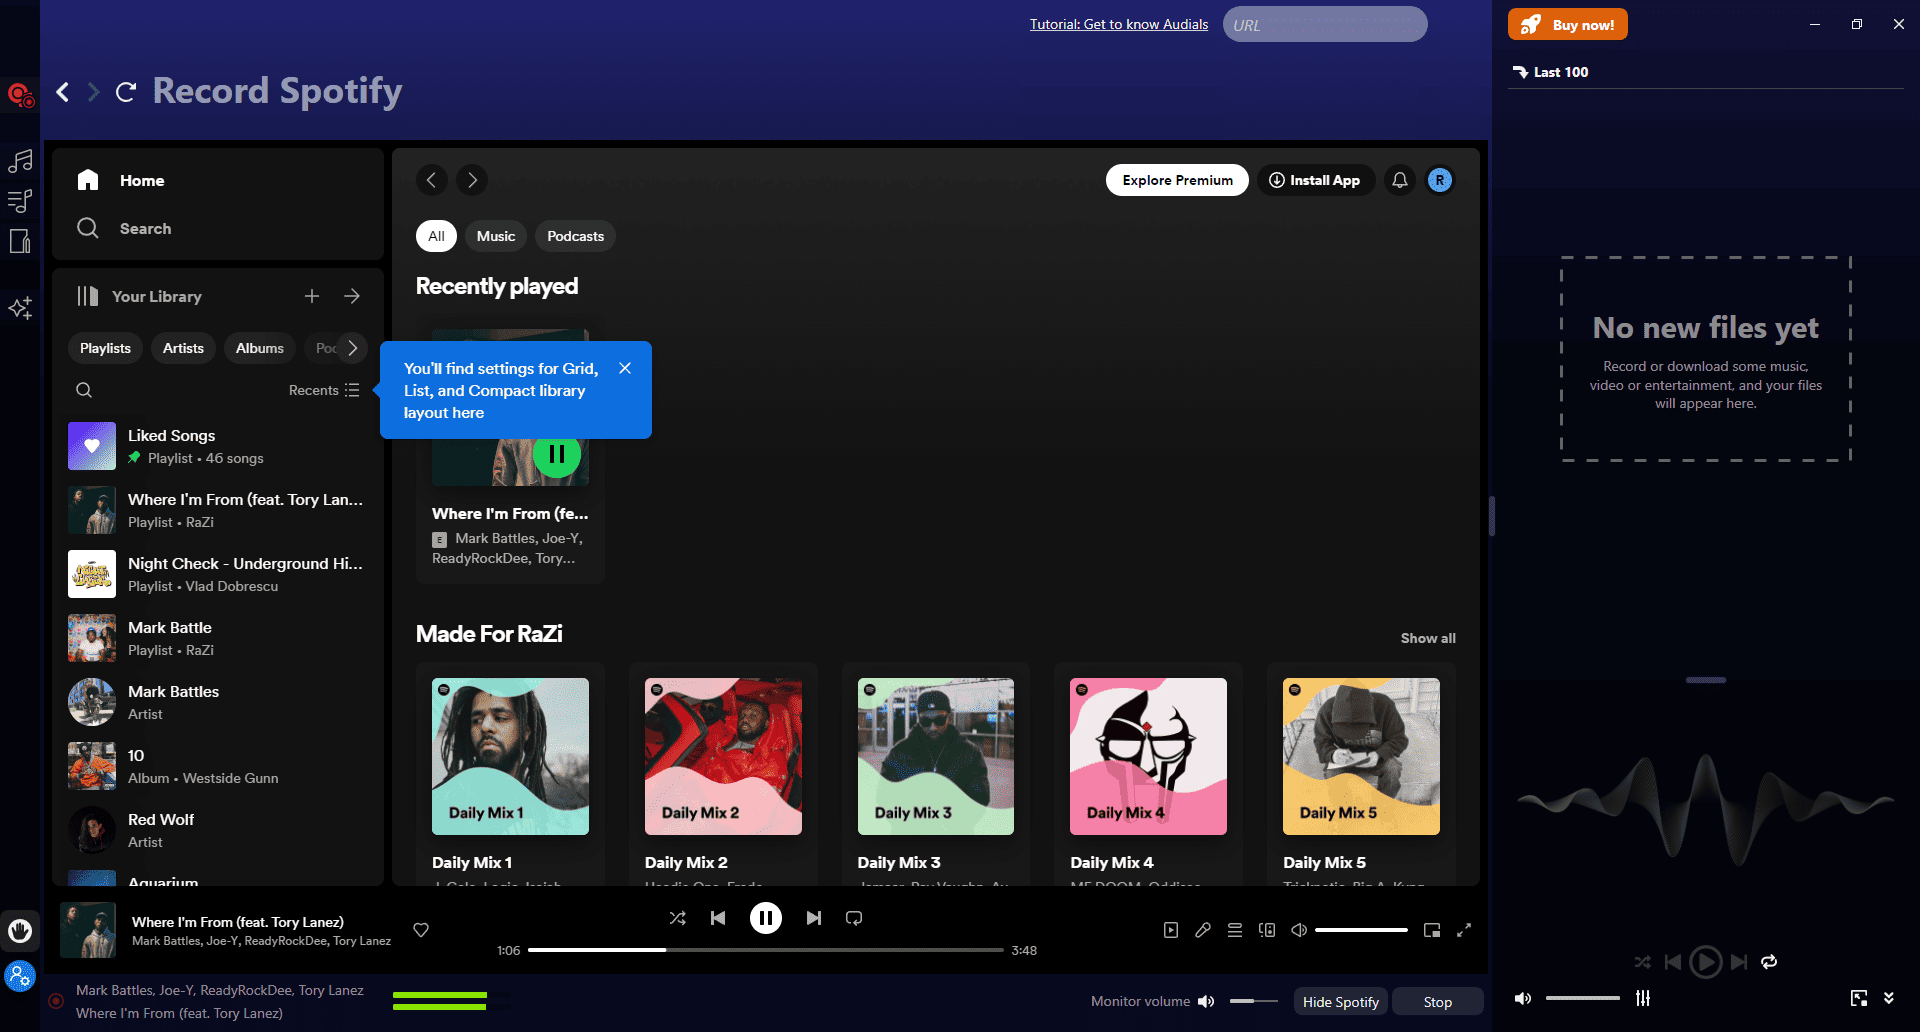Screen dimensions: 1920x1032
Task: Open the Audials playlist sidebar icon
Action: tap(20, 201)
